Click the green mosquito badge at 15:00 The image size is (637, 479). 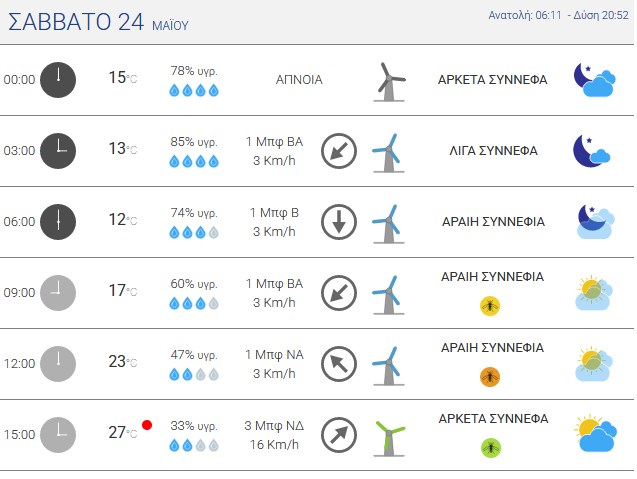(x=491, y=448)
